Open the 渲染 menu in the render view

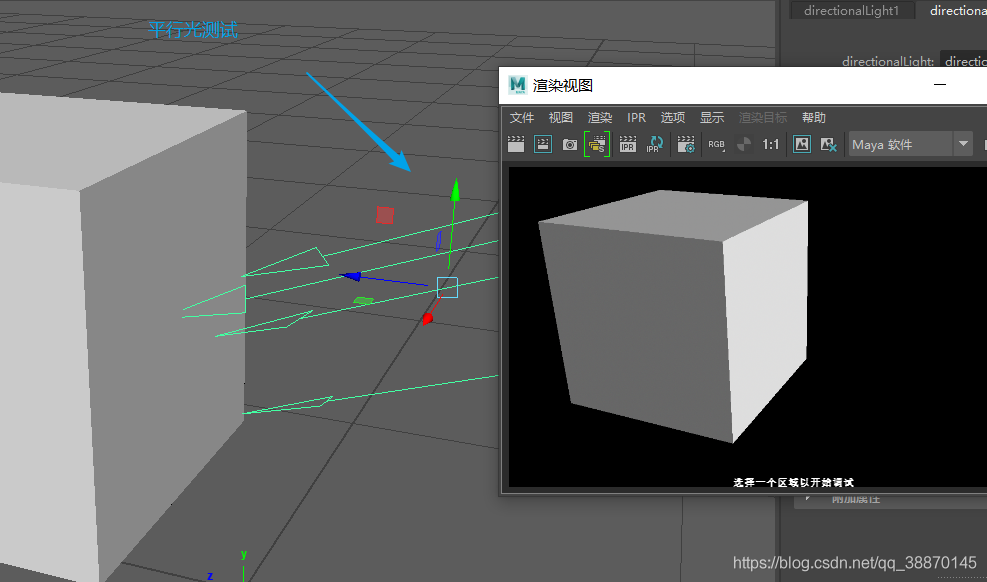click(x=600, y=118)
